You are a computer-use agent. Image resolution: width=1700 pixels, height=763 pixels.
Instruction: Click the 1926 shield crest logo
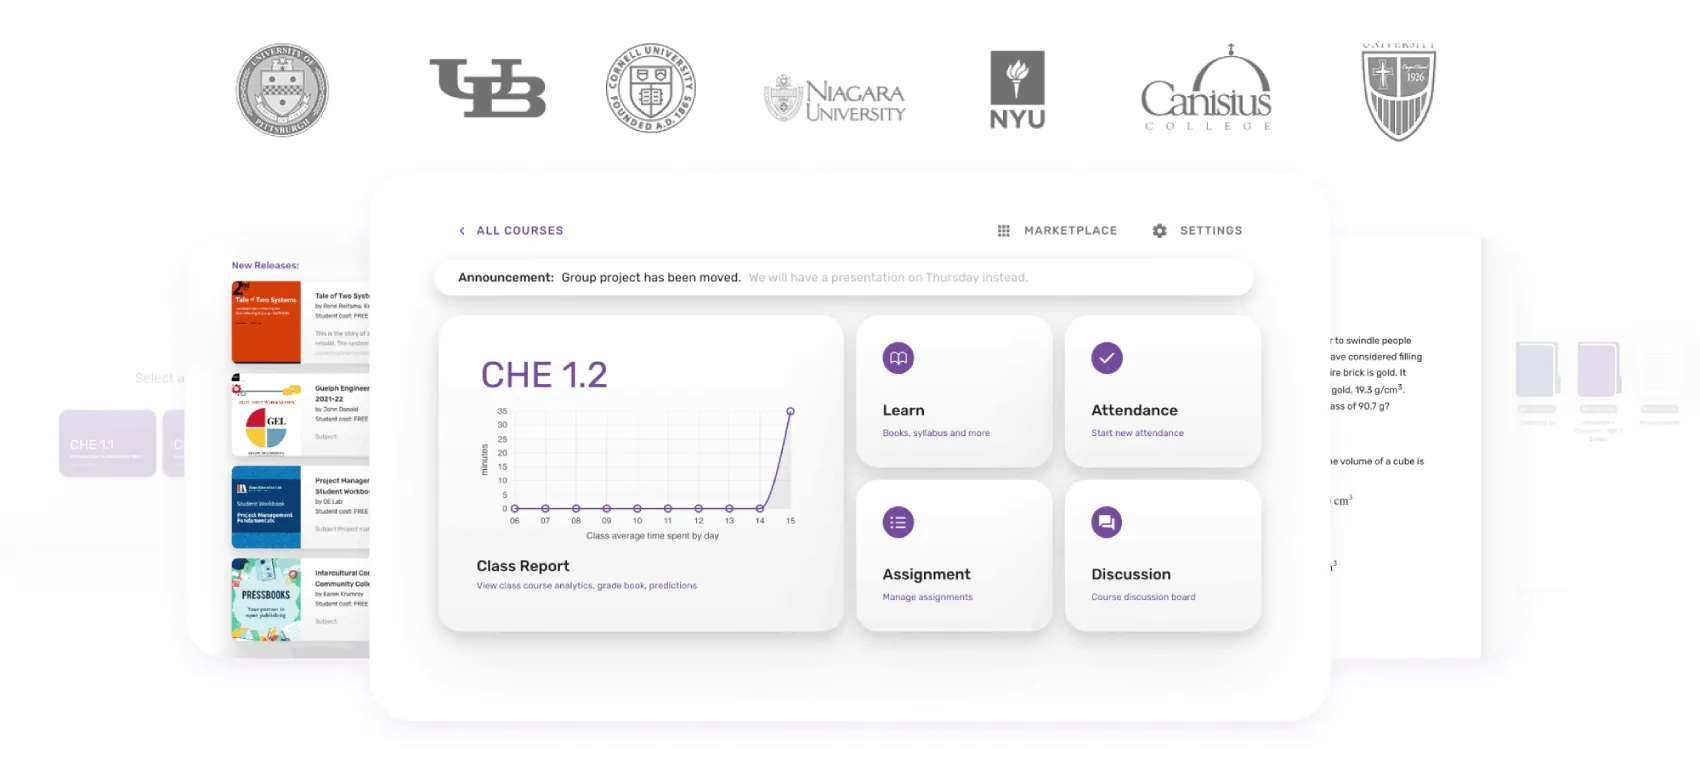pos(1398,92)
